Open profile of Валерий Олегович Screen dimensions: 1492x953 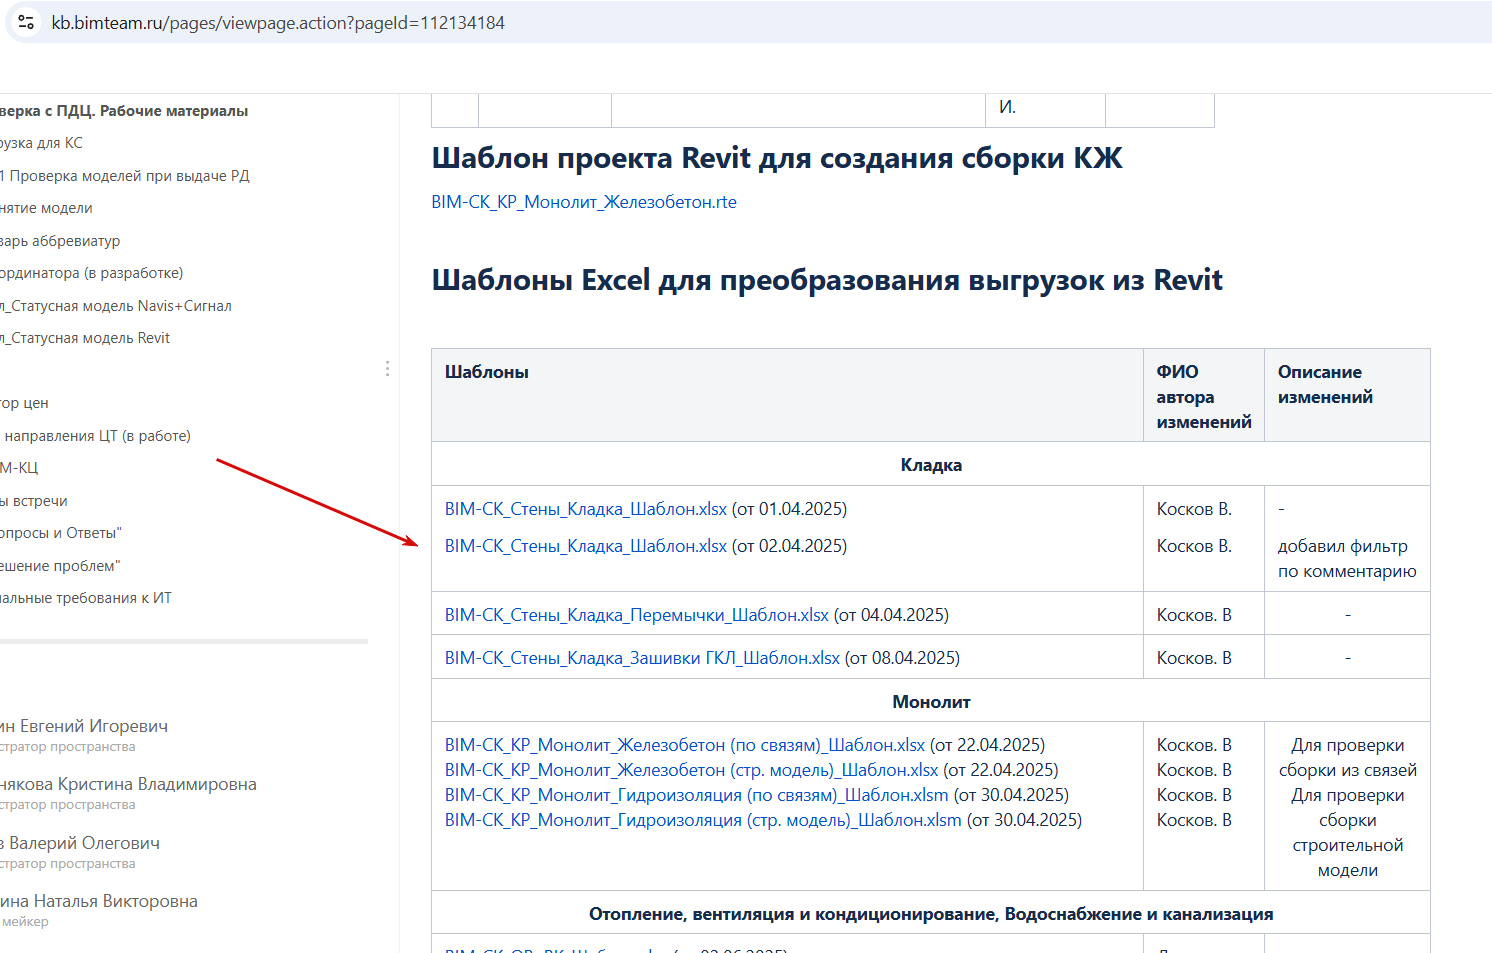point(80,843)
